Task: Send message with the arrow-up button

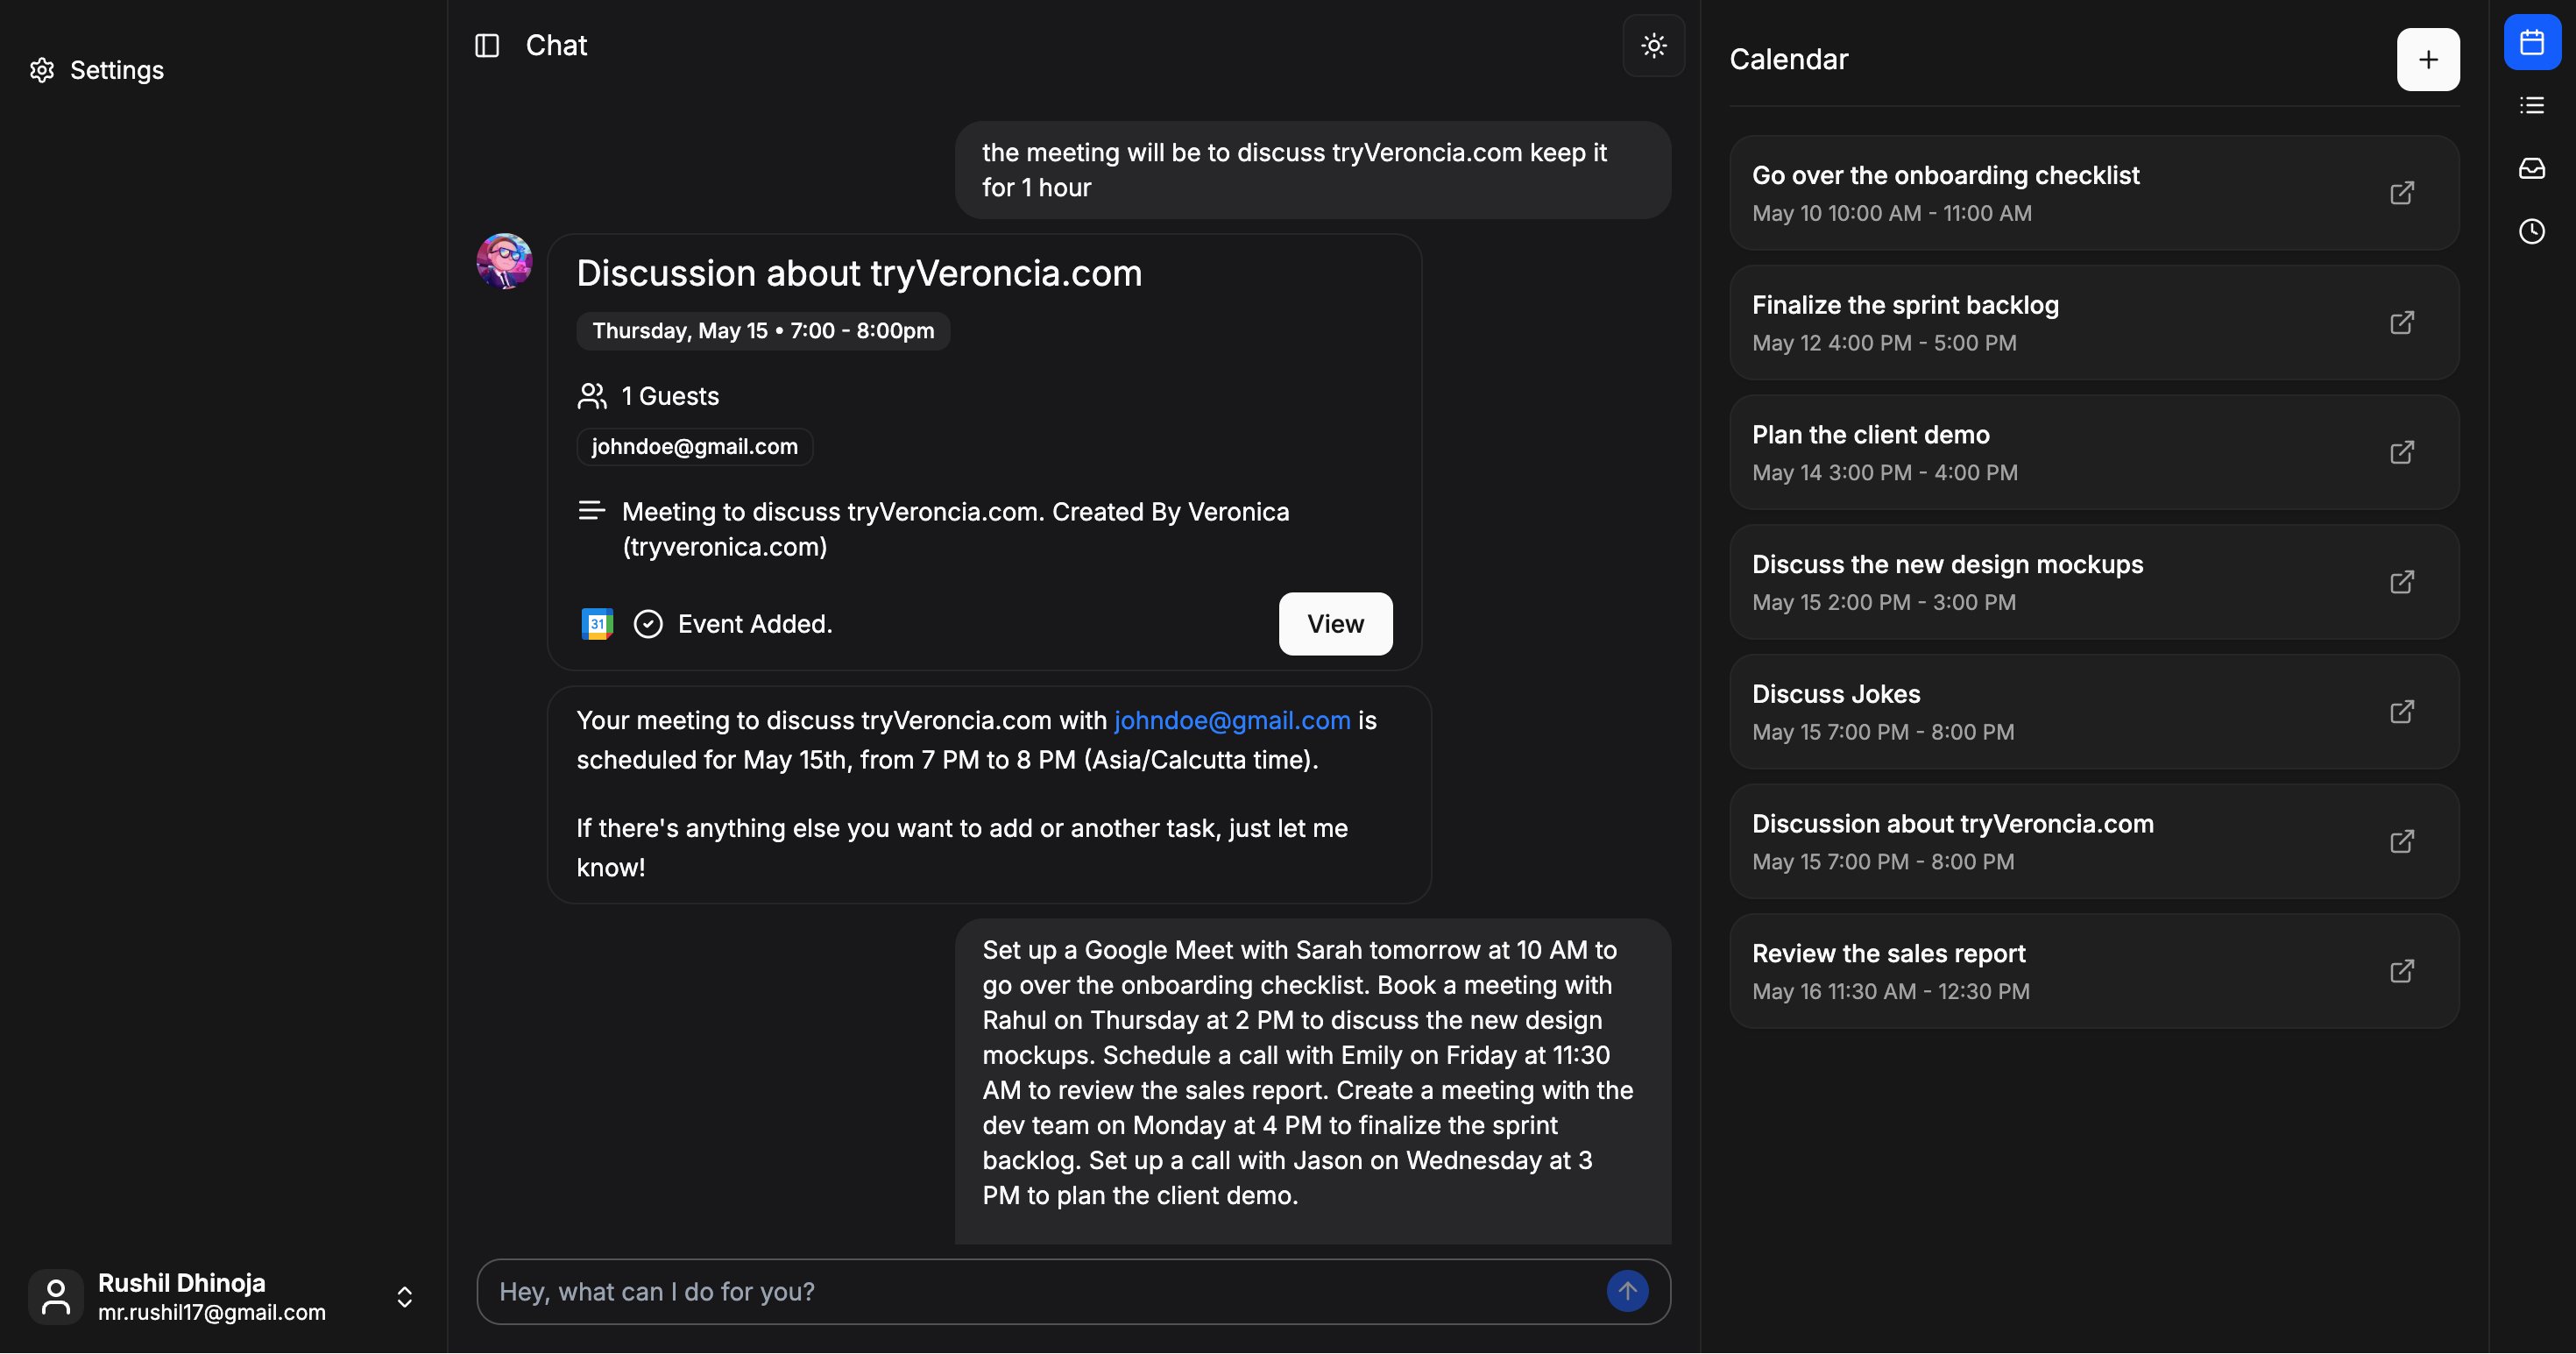Action: pyautogui.click(x=1627, y=1291)
